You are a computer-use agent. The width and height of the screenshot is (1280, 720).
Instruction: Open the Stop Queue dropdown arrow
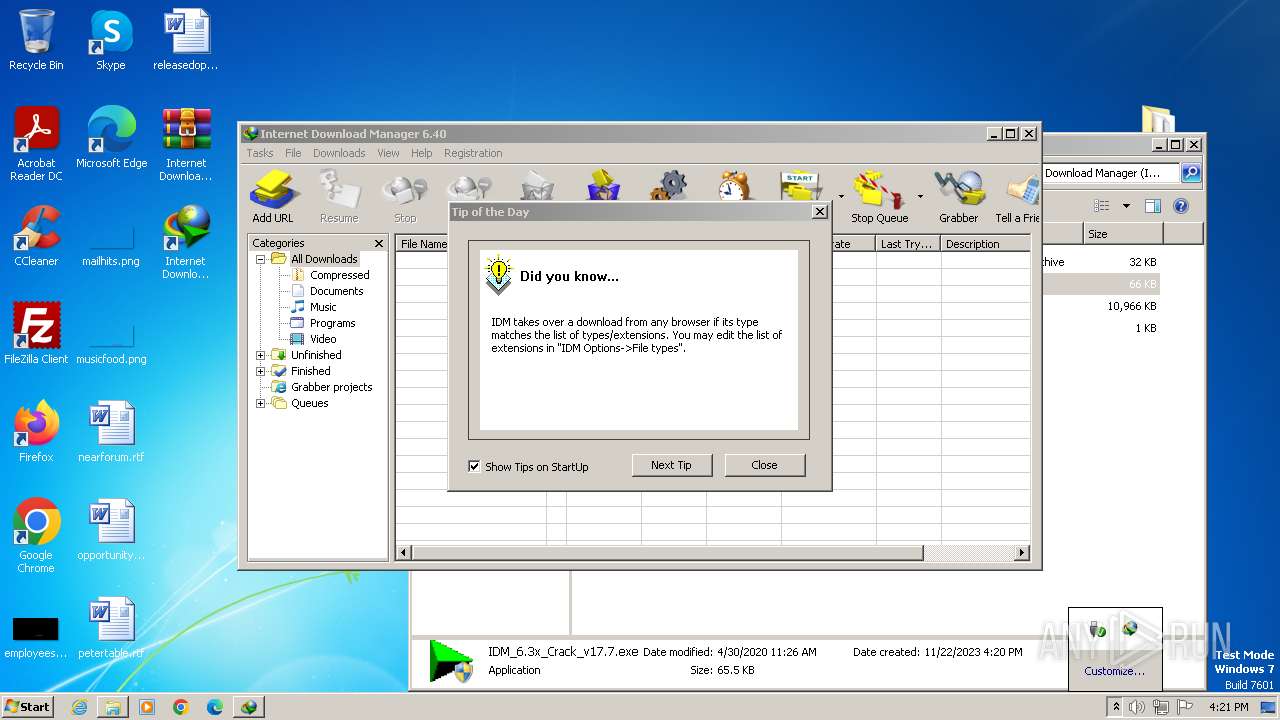tap(920, 196)
